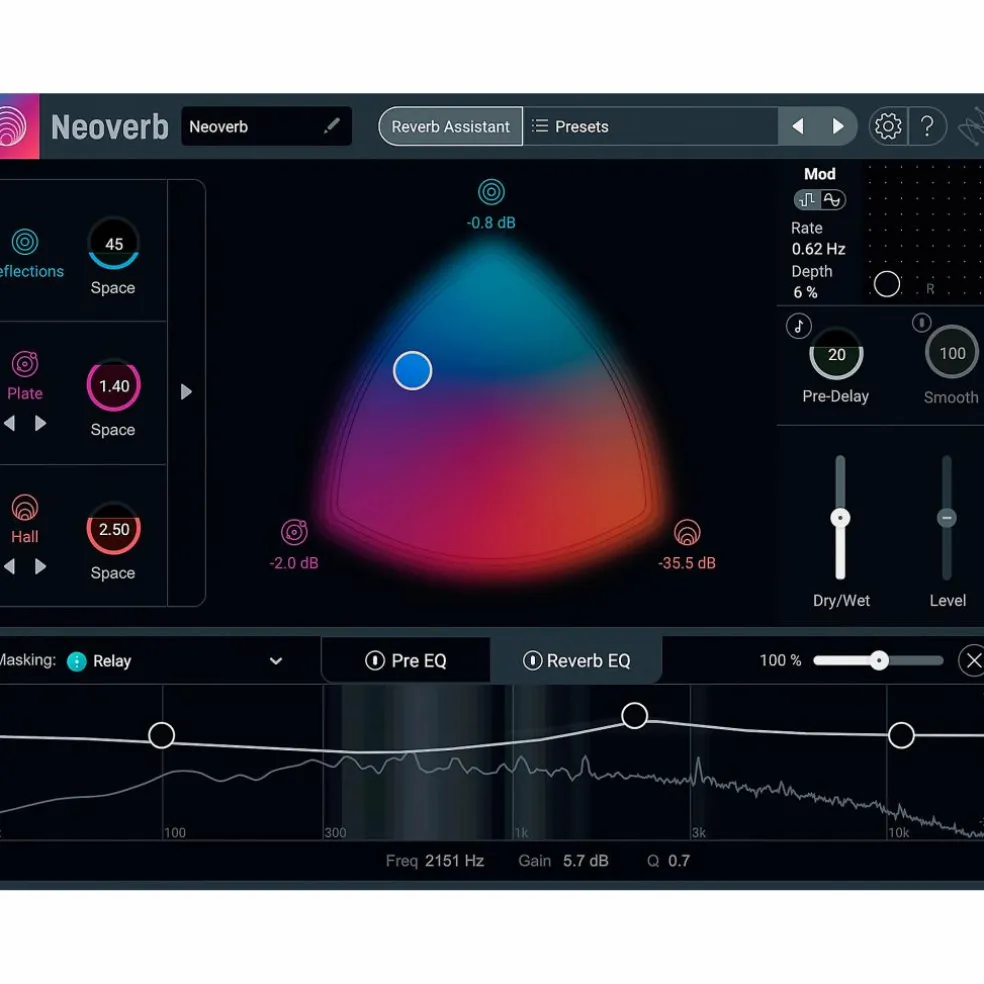Click Plate Space knob 1.40
Screen dimensions: 984x984
(x=114, y=385)
